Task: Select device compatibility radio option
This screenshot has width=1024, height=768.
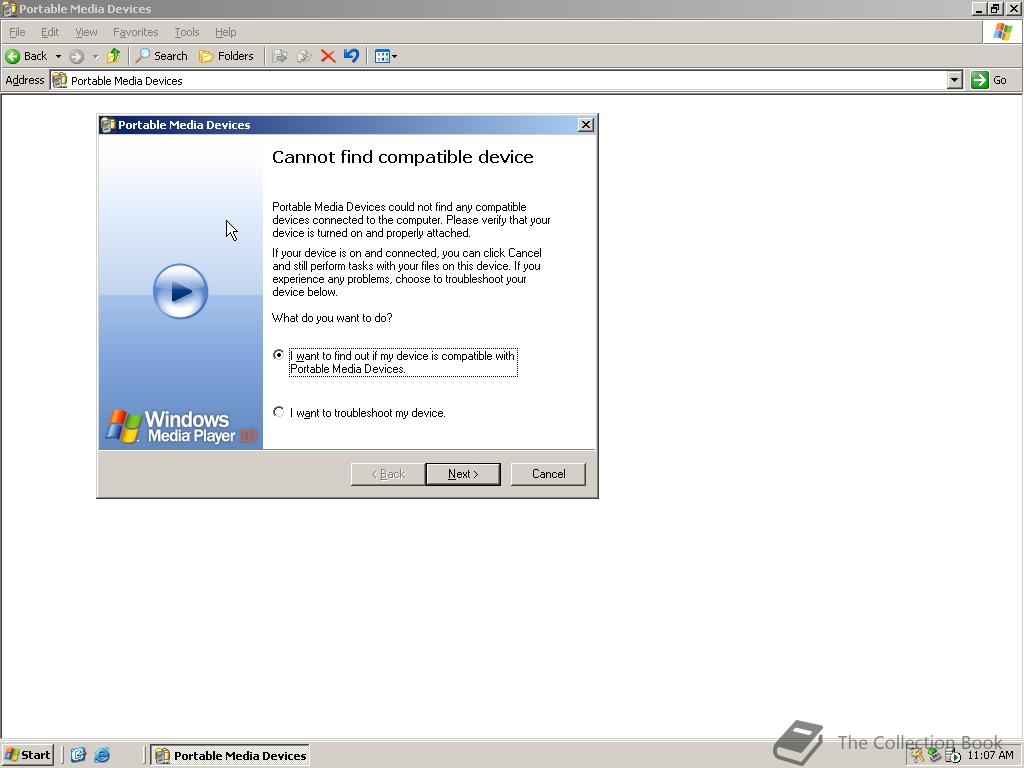Action: tap(279, 355)
